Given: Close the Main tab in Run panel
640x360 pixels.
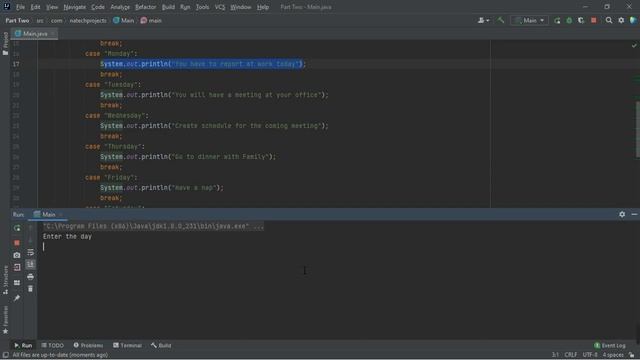Looking at the screenshot, I should (x=61, y=214).
